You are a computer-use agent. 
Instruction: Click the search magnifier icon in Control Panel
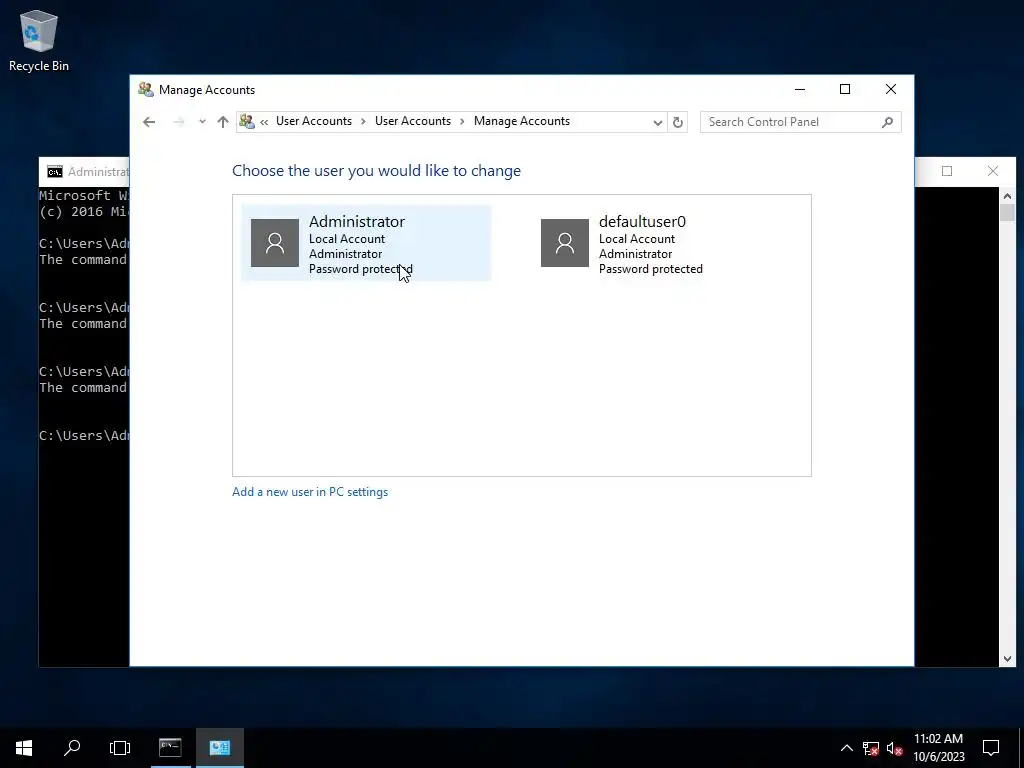(x=887, y=122)
